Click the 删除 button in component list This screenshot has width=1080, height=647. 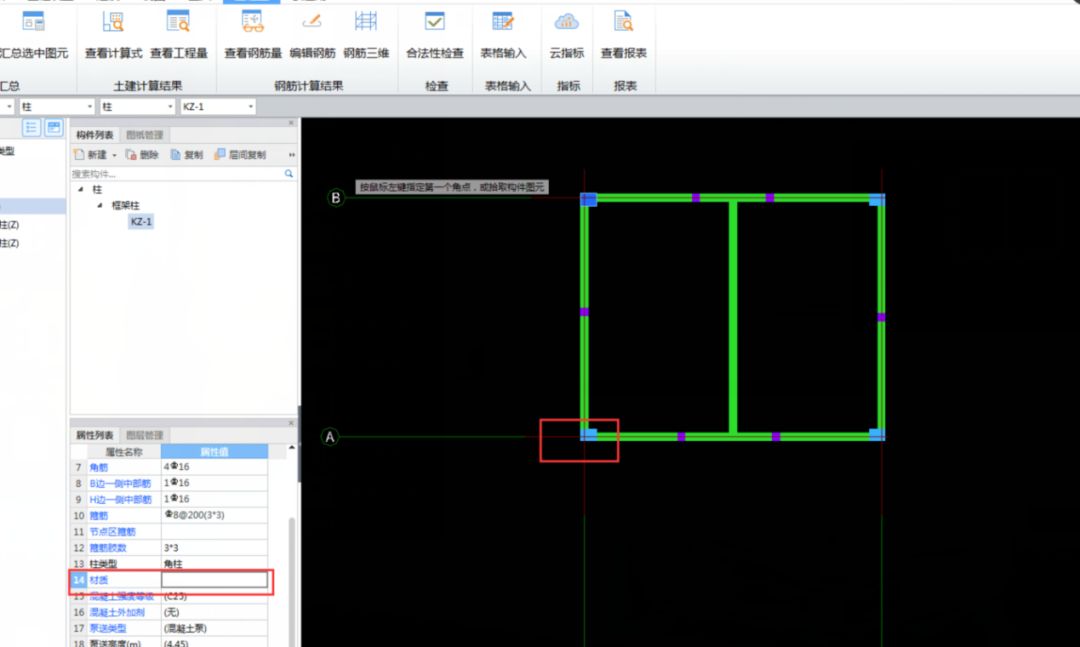point(142,155)
